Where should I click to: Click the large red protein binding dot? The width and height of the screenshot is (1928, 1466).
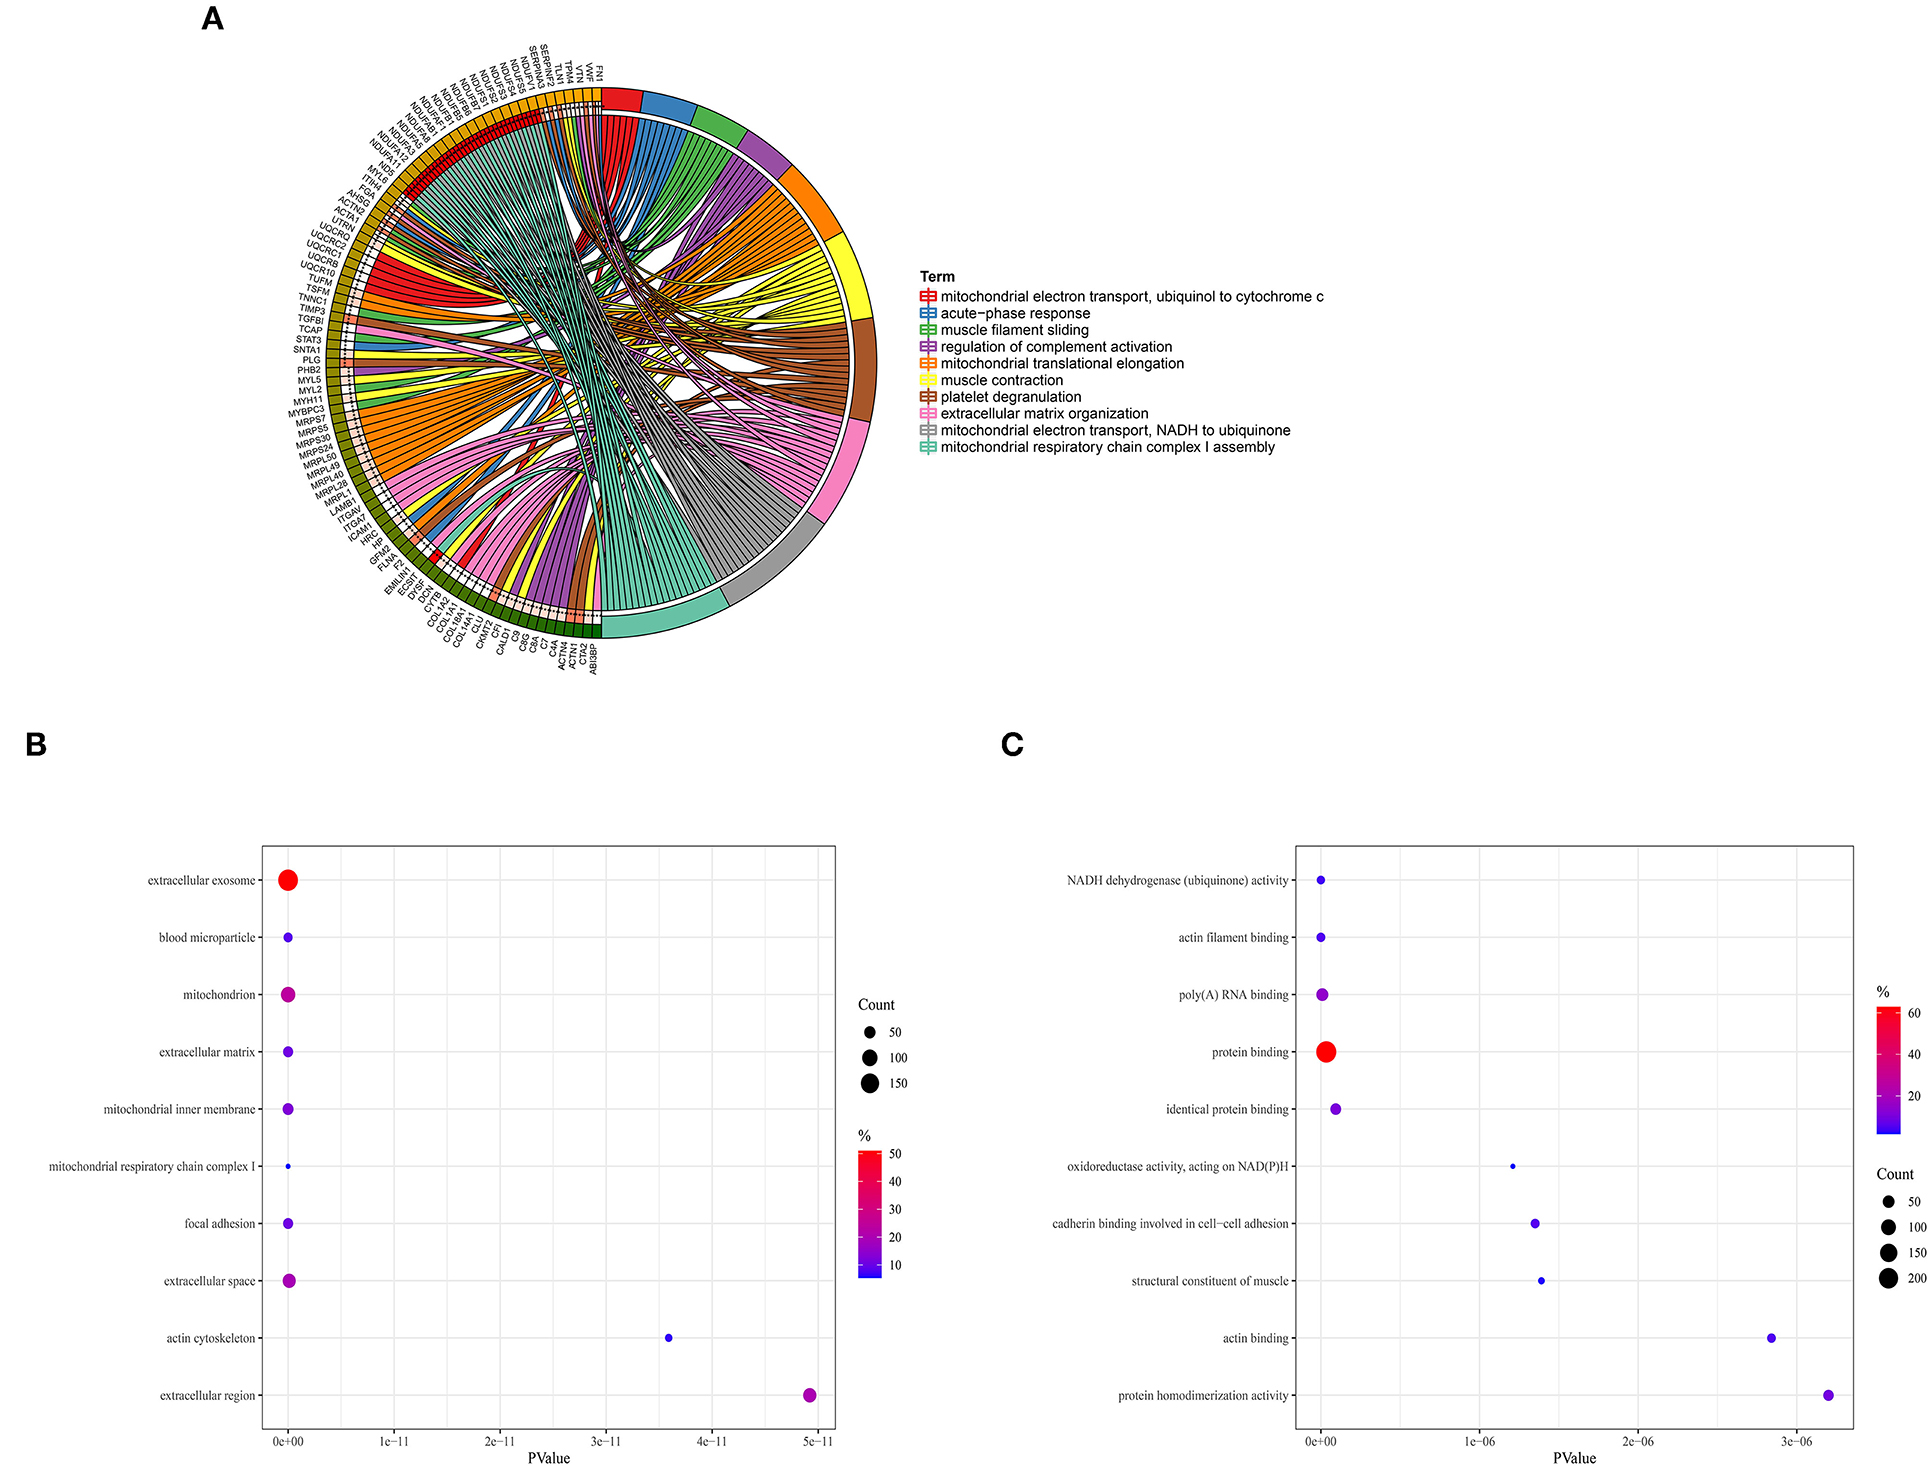click(1326, 1052)
